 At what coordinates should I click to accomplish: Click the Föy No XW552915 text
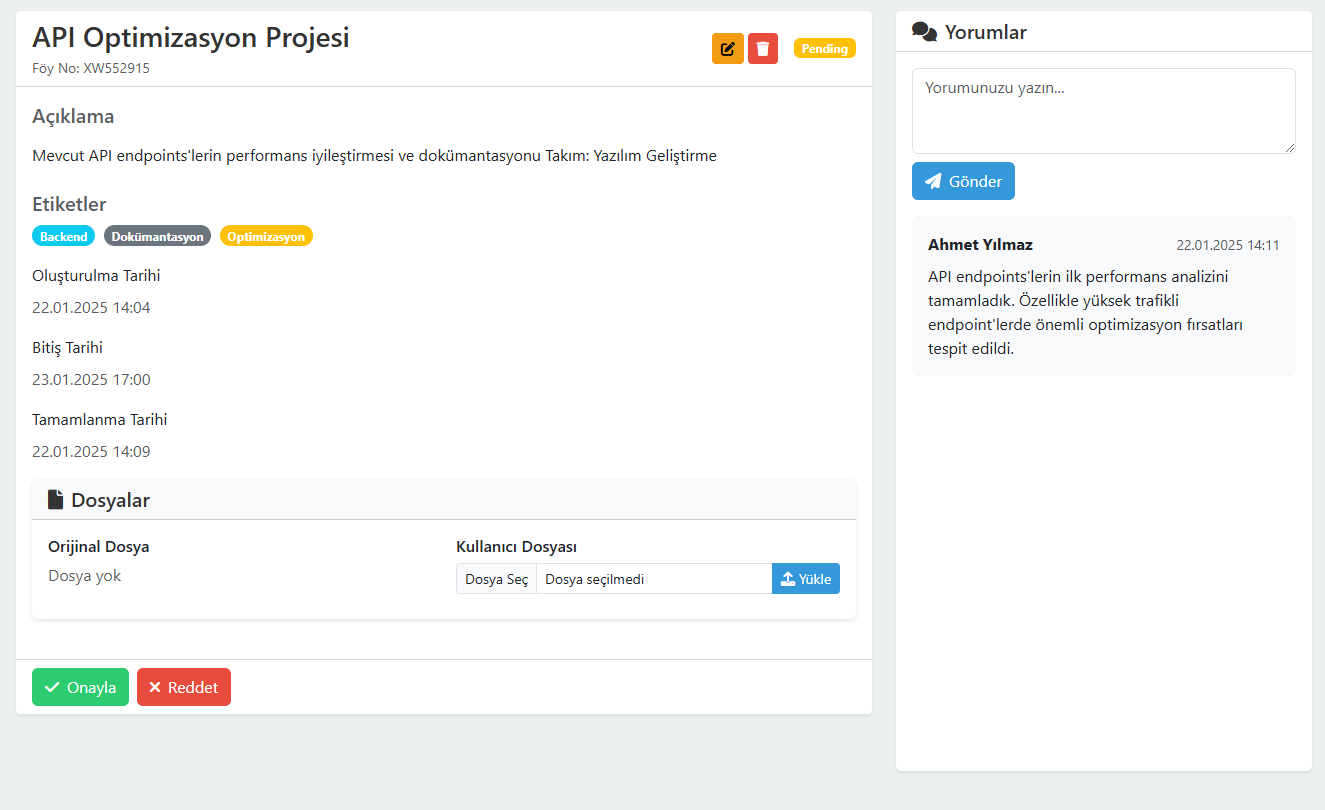tap(91, 69)
